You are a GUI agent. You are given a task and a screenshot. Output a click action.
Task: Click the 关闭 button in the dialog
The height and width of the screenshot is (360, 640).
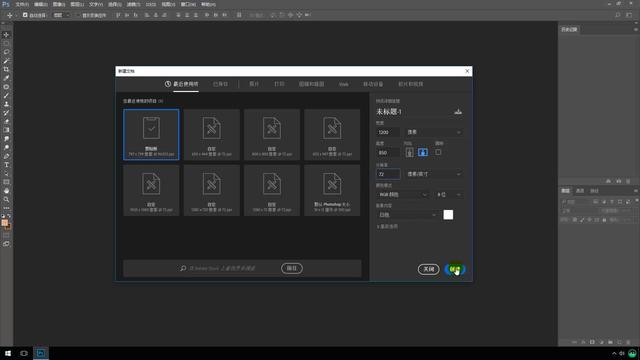[x=429, y=269]
